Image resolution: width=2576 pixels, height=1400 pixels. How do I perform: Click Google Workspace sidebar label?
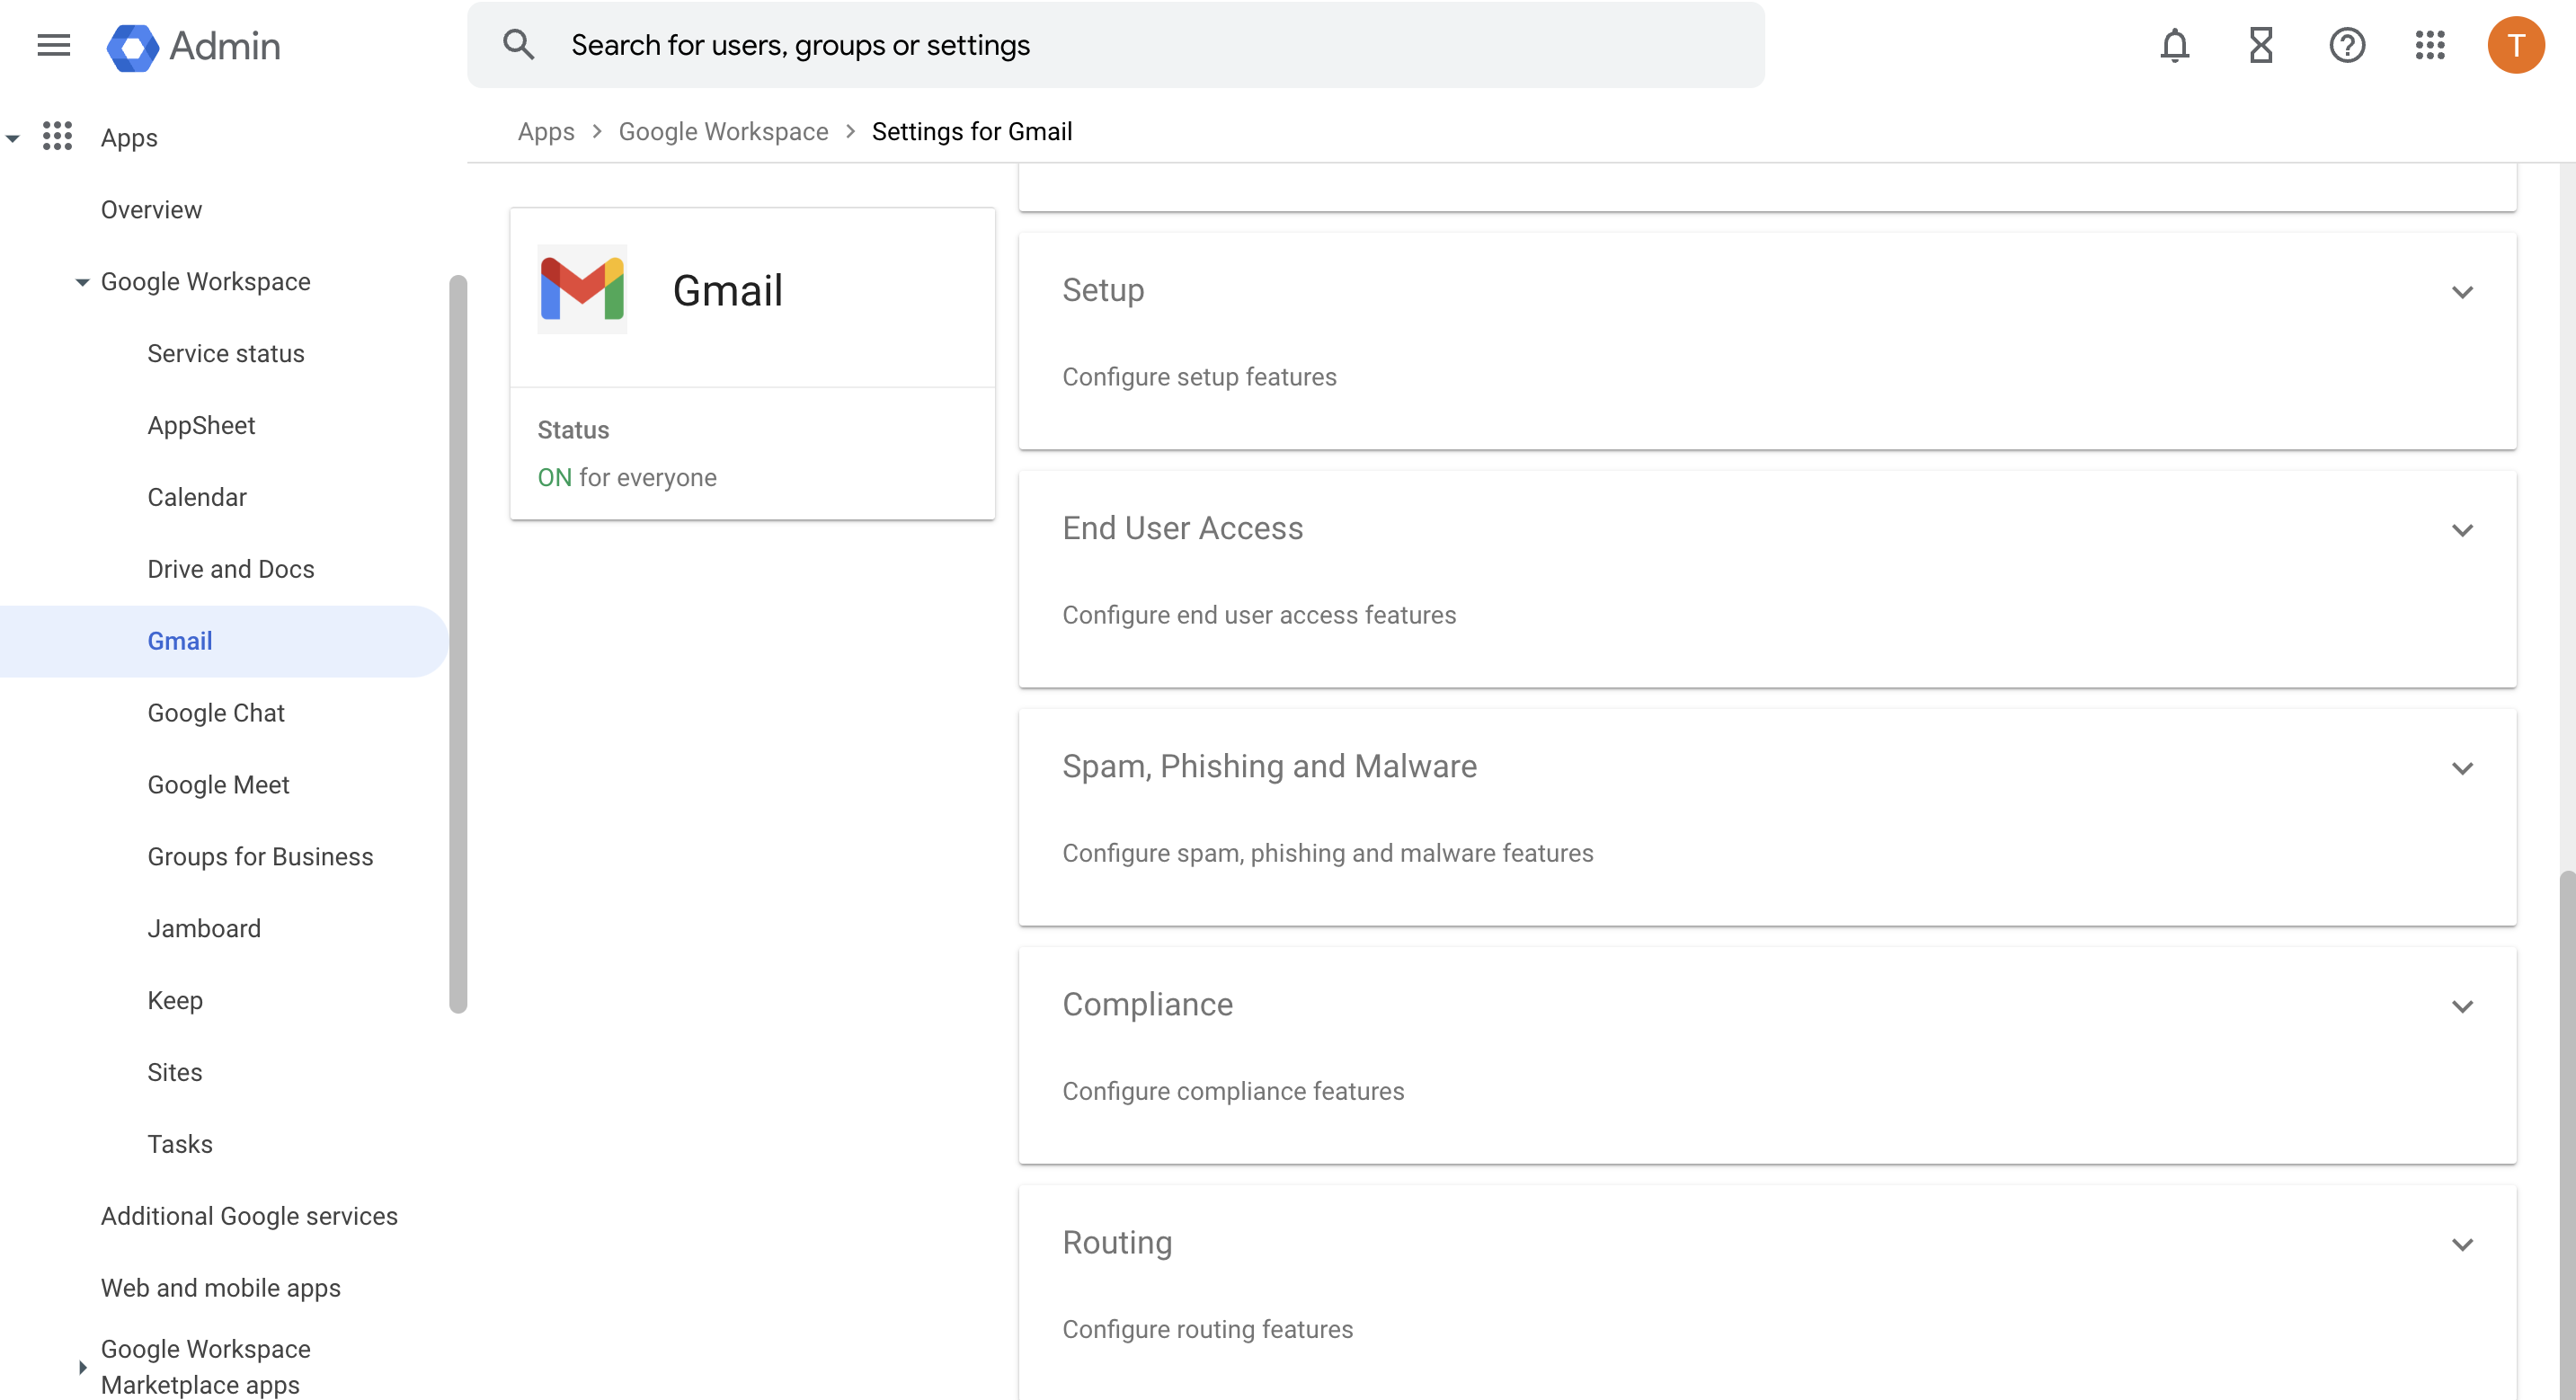pyautogui.click(x=206, y=282)
